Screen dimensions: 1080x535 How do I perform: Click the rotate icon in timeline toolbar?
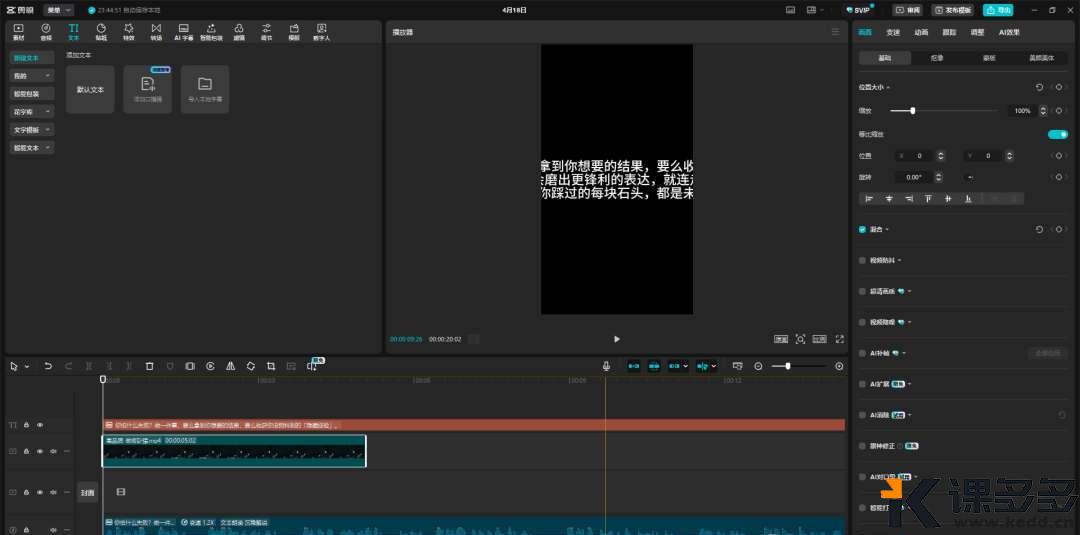pos(251,366)
